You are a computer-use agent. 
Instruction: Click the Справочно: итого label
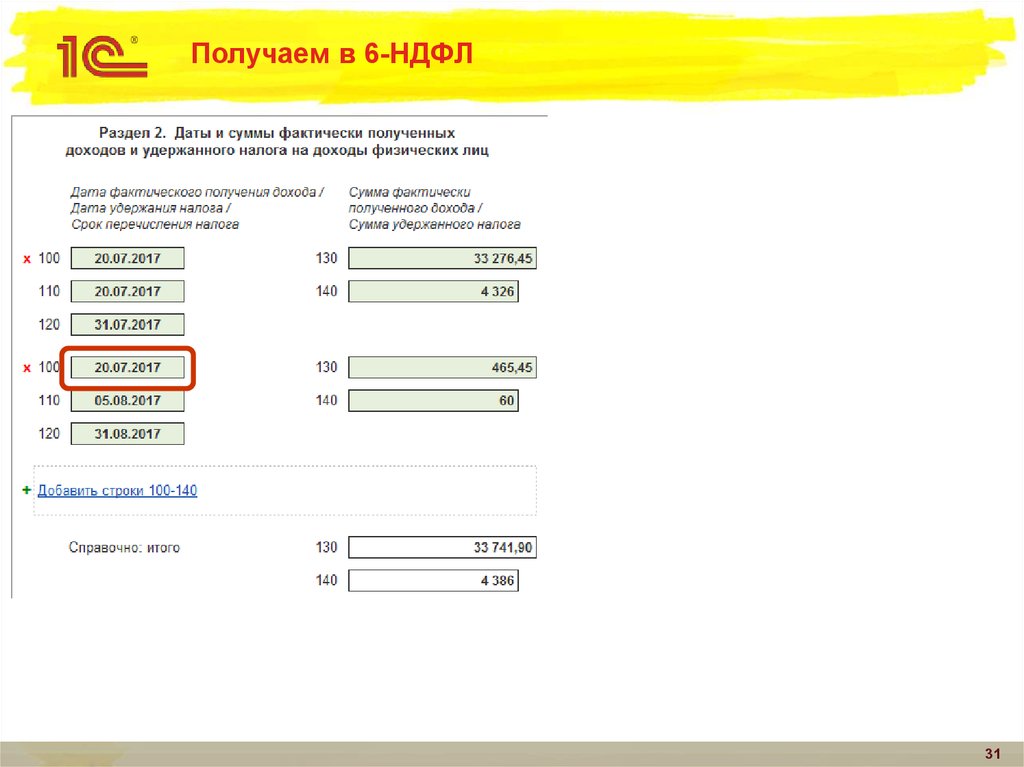click(x=124, y=547)
